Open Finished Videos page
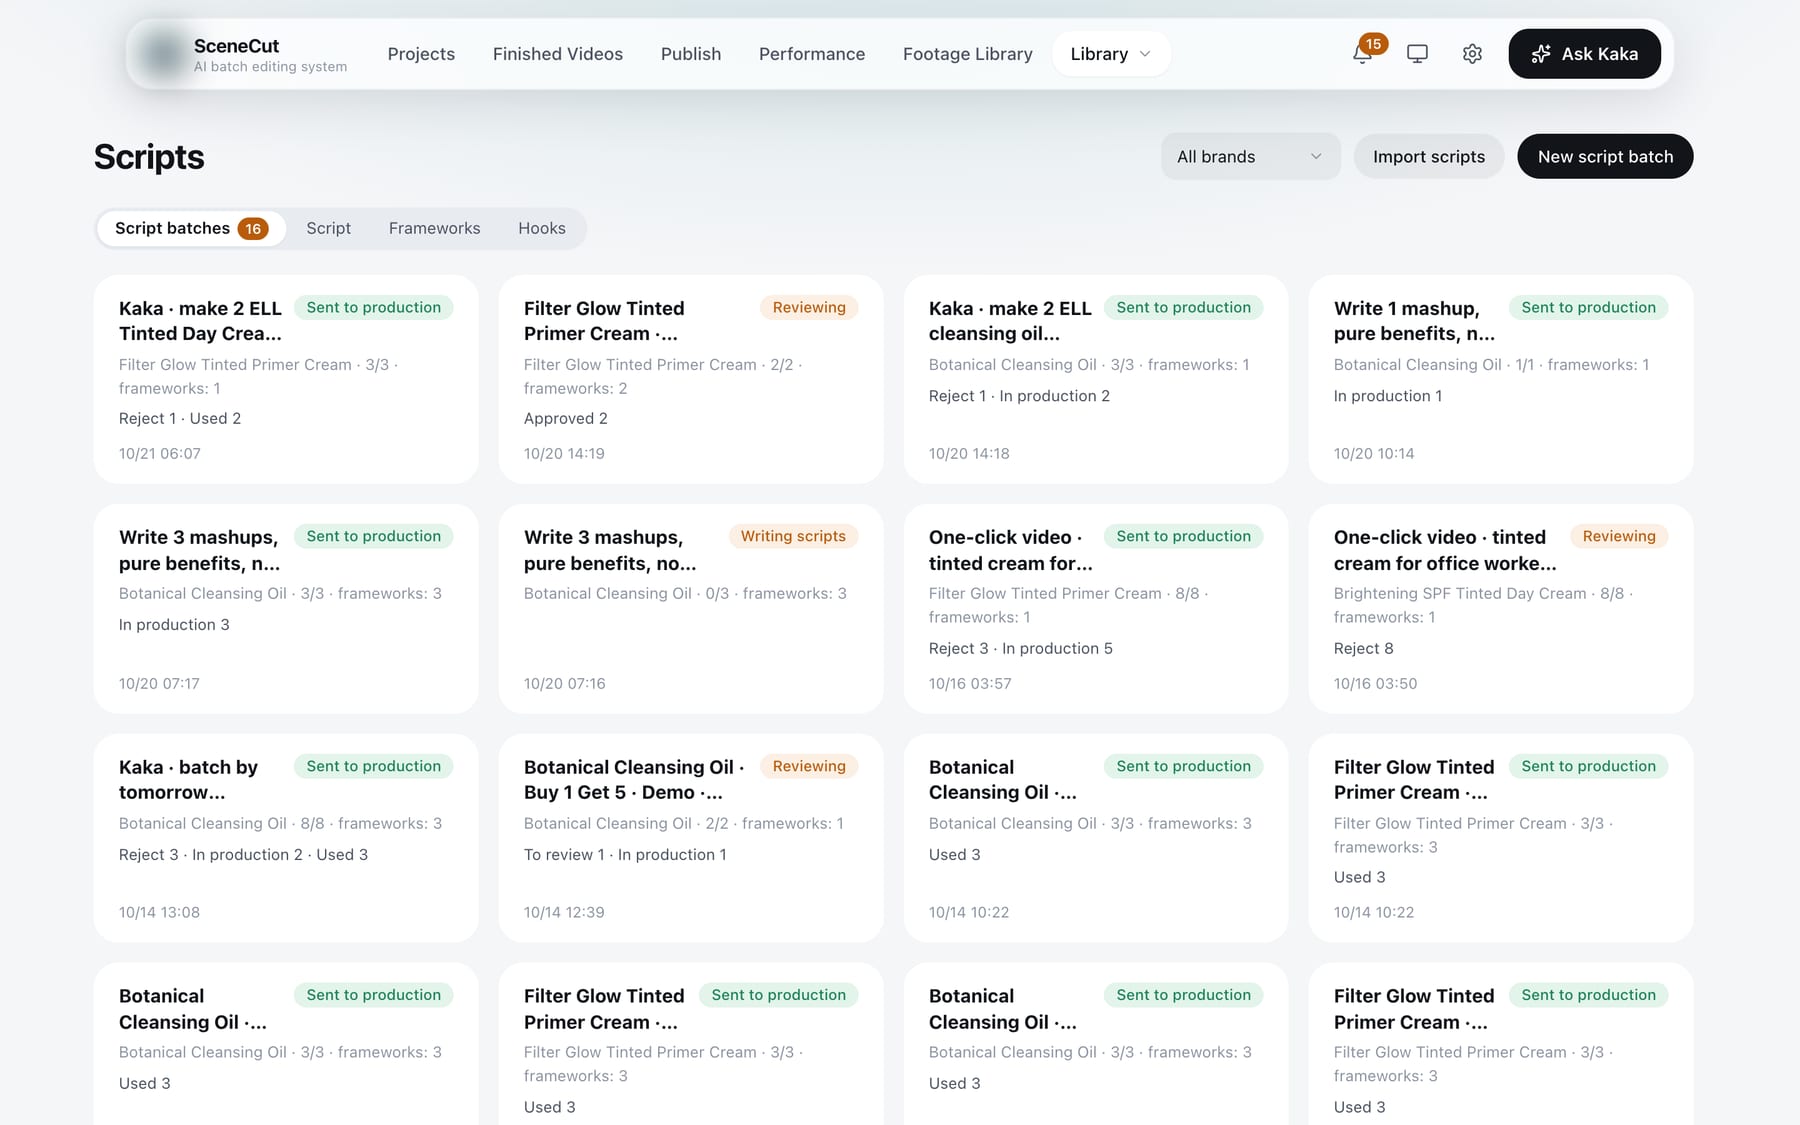The width and height of the screenshot is (1800, 1125). click(558, 54)
